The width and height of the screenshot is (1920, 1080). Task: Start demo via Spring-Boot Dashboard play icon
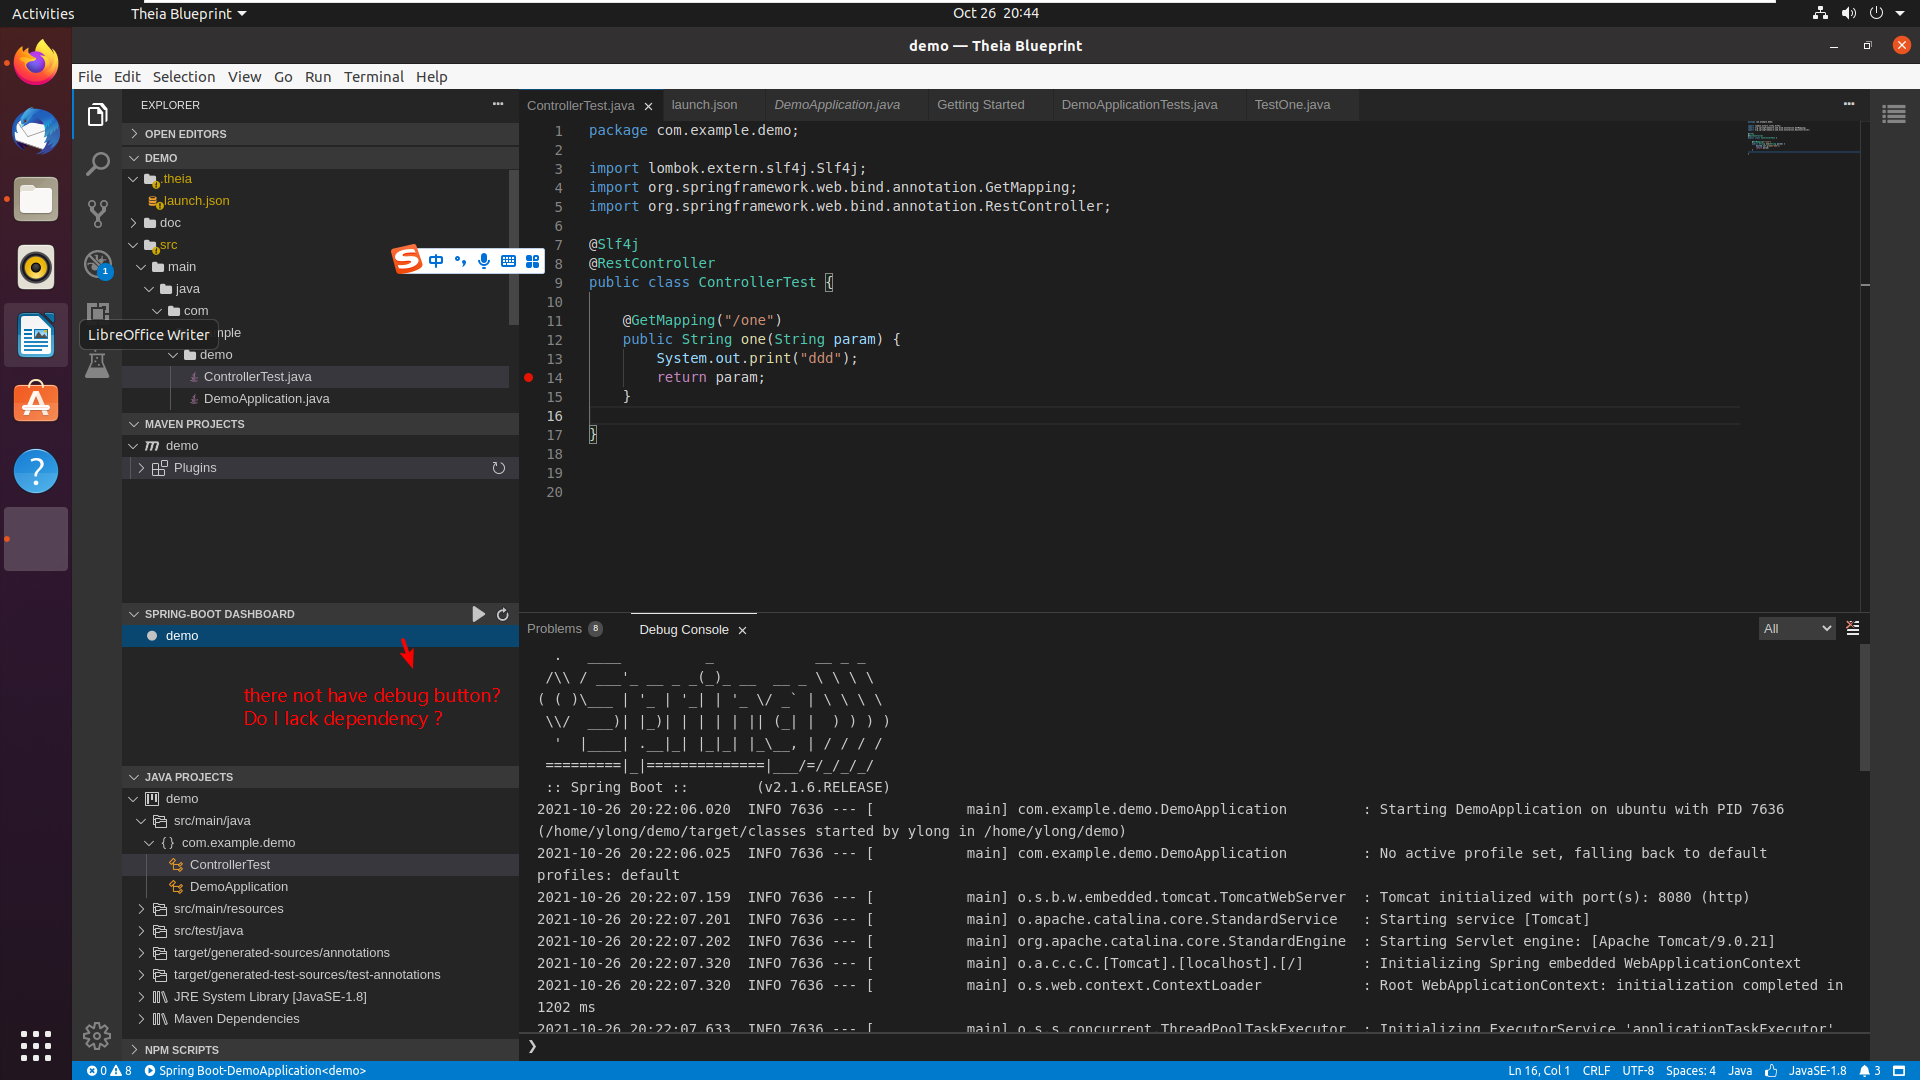479,614
